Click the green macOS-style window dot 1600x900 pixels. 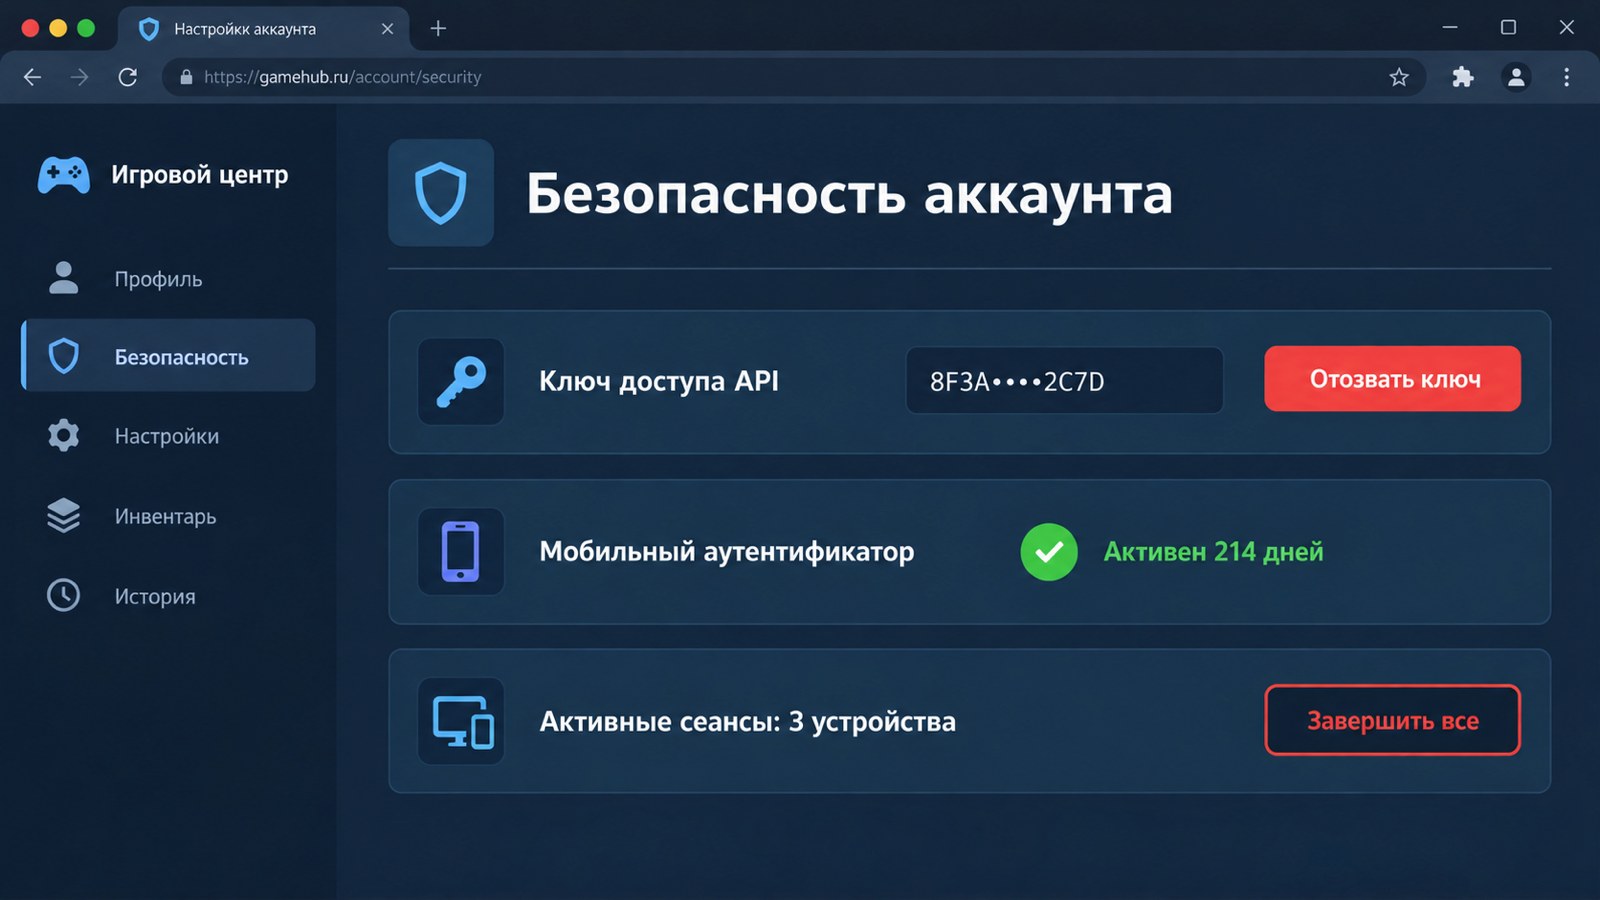[86, 28]
